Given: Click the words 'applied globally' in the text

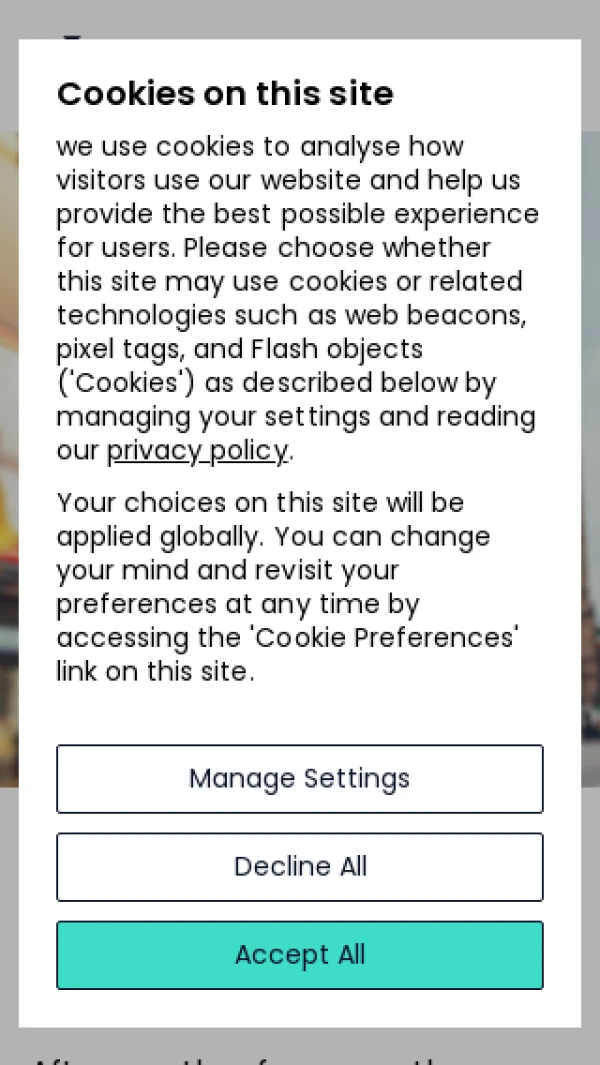Looking at the screenshot, I should pos(160,536).
